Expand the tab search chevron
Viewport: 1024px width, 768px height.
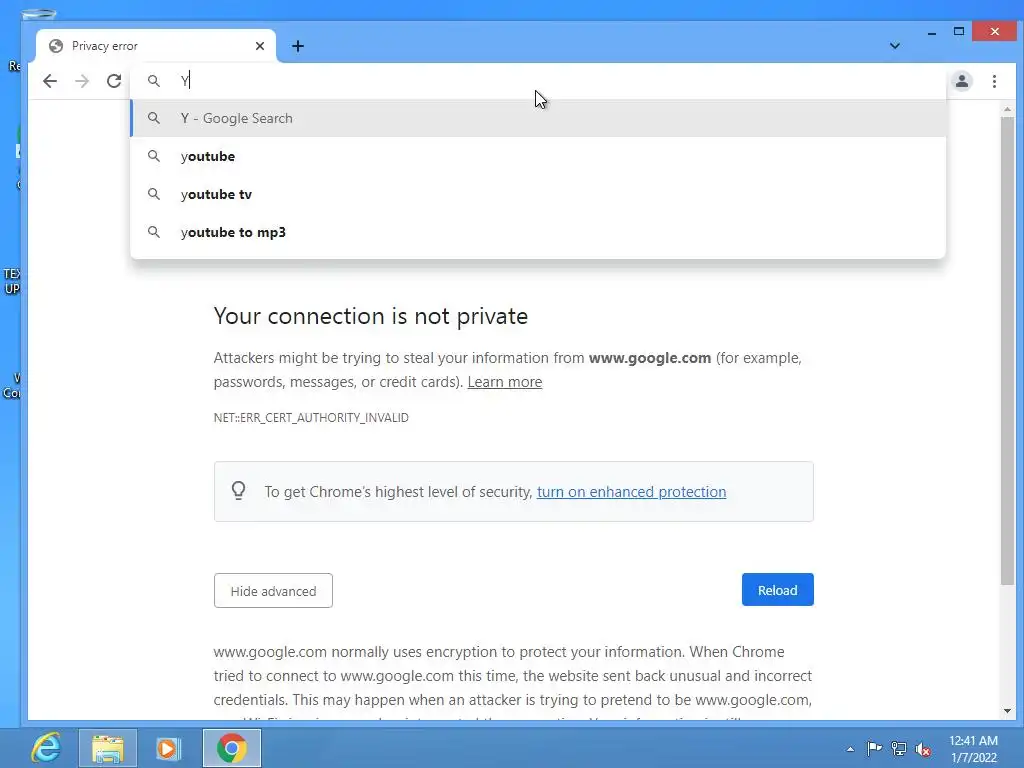point(895,46)
